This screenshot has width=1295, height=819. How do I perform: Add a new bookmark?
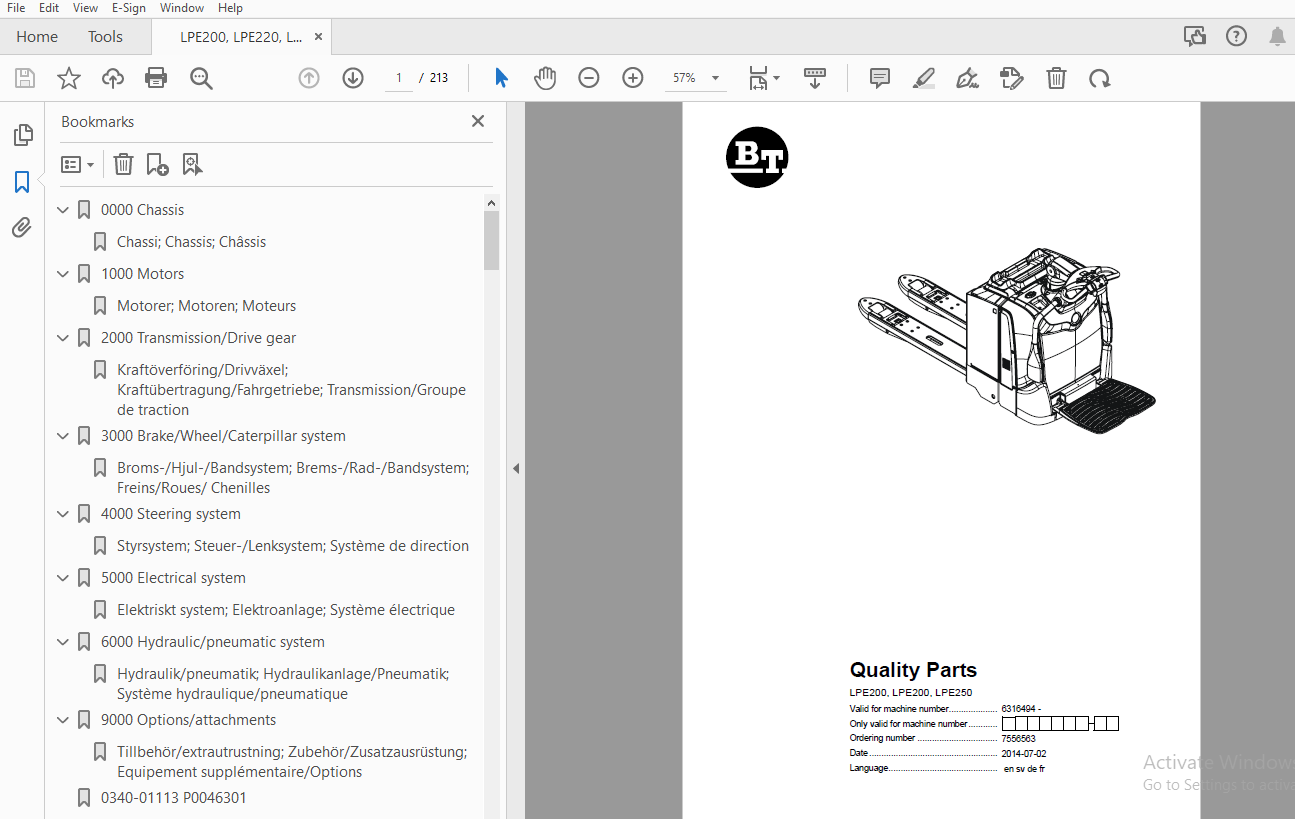(157, 164)
